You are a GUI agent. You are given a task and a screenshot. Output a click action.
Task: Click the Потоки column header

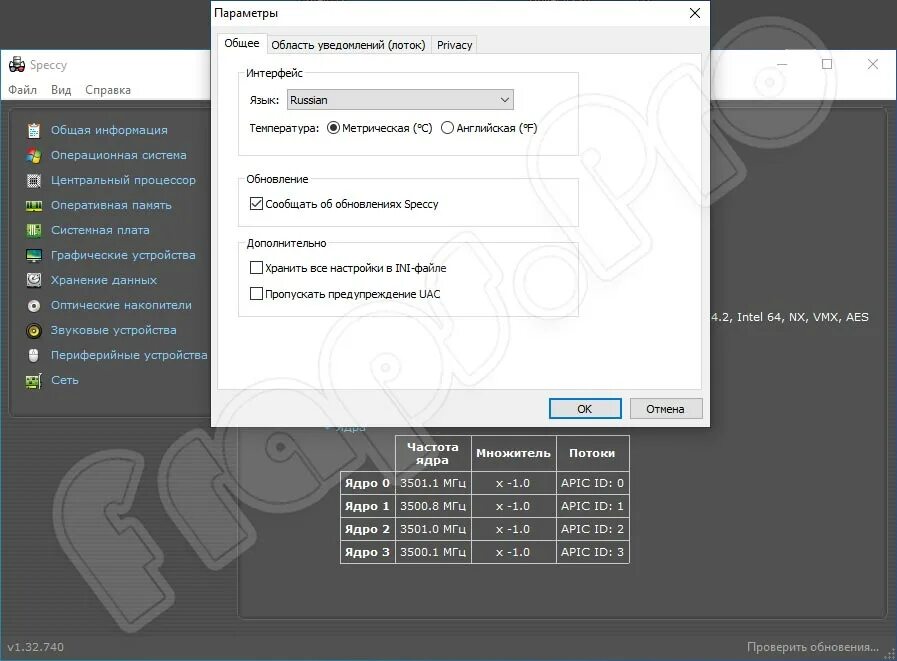click(x=592, y=453)
